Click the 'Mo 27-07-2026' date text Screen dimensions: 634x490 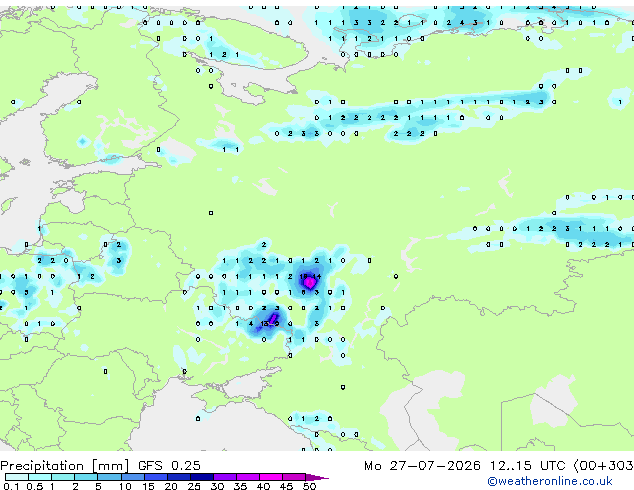click(x=423, y=466)
